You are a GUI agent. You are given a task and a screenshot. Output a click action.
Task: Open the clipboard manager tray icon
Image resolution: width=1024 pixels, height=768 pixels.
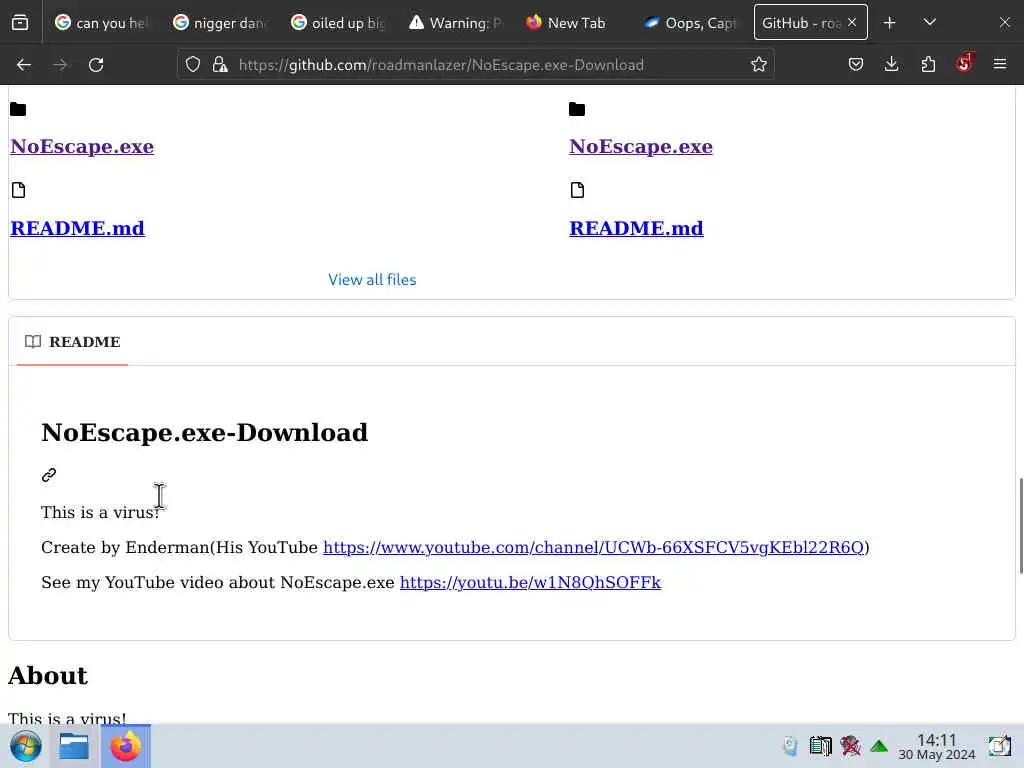(820, 746)
